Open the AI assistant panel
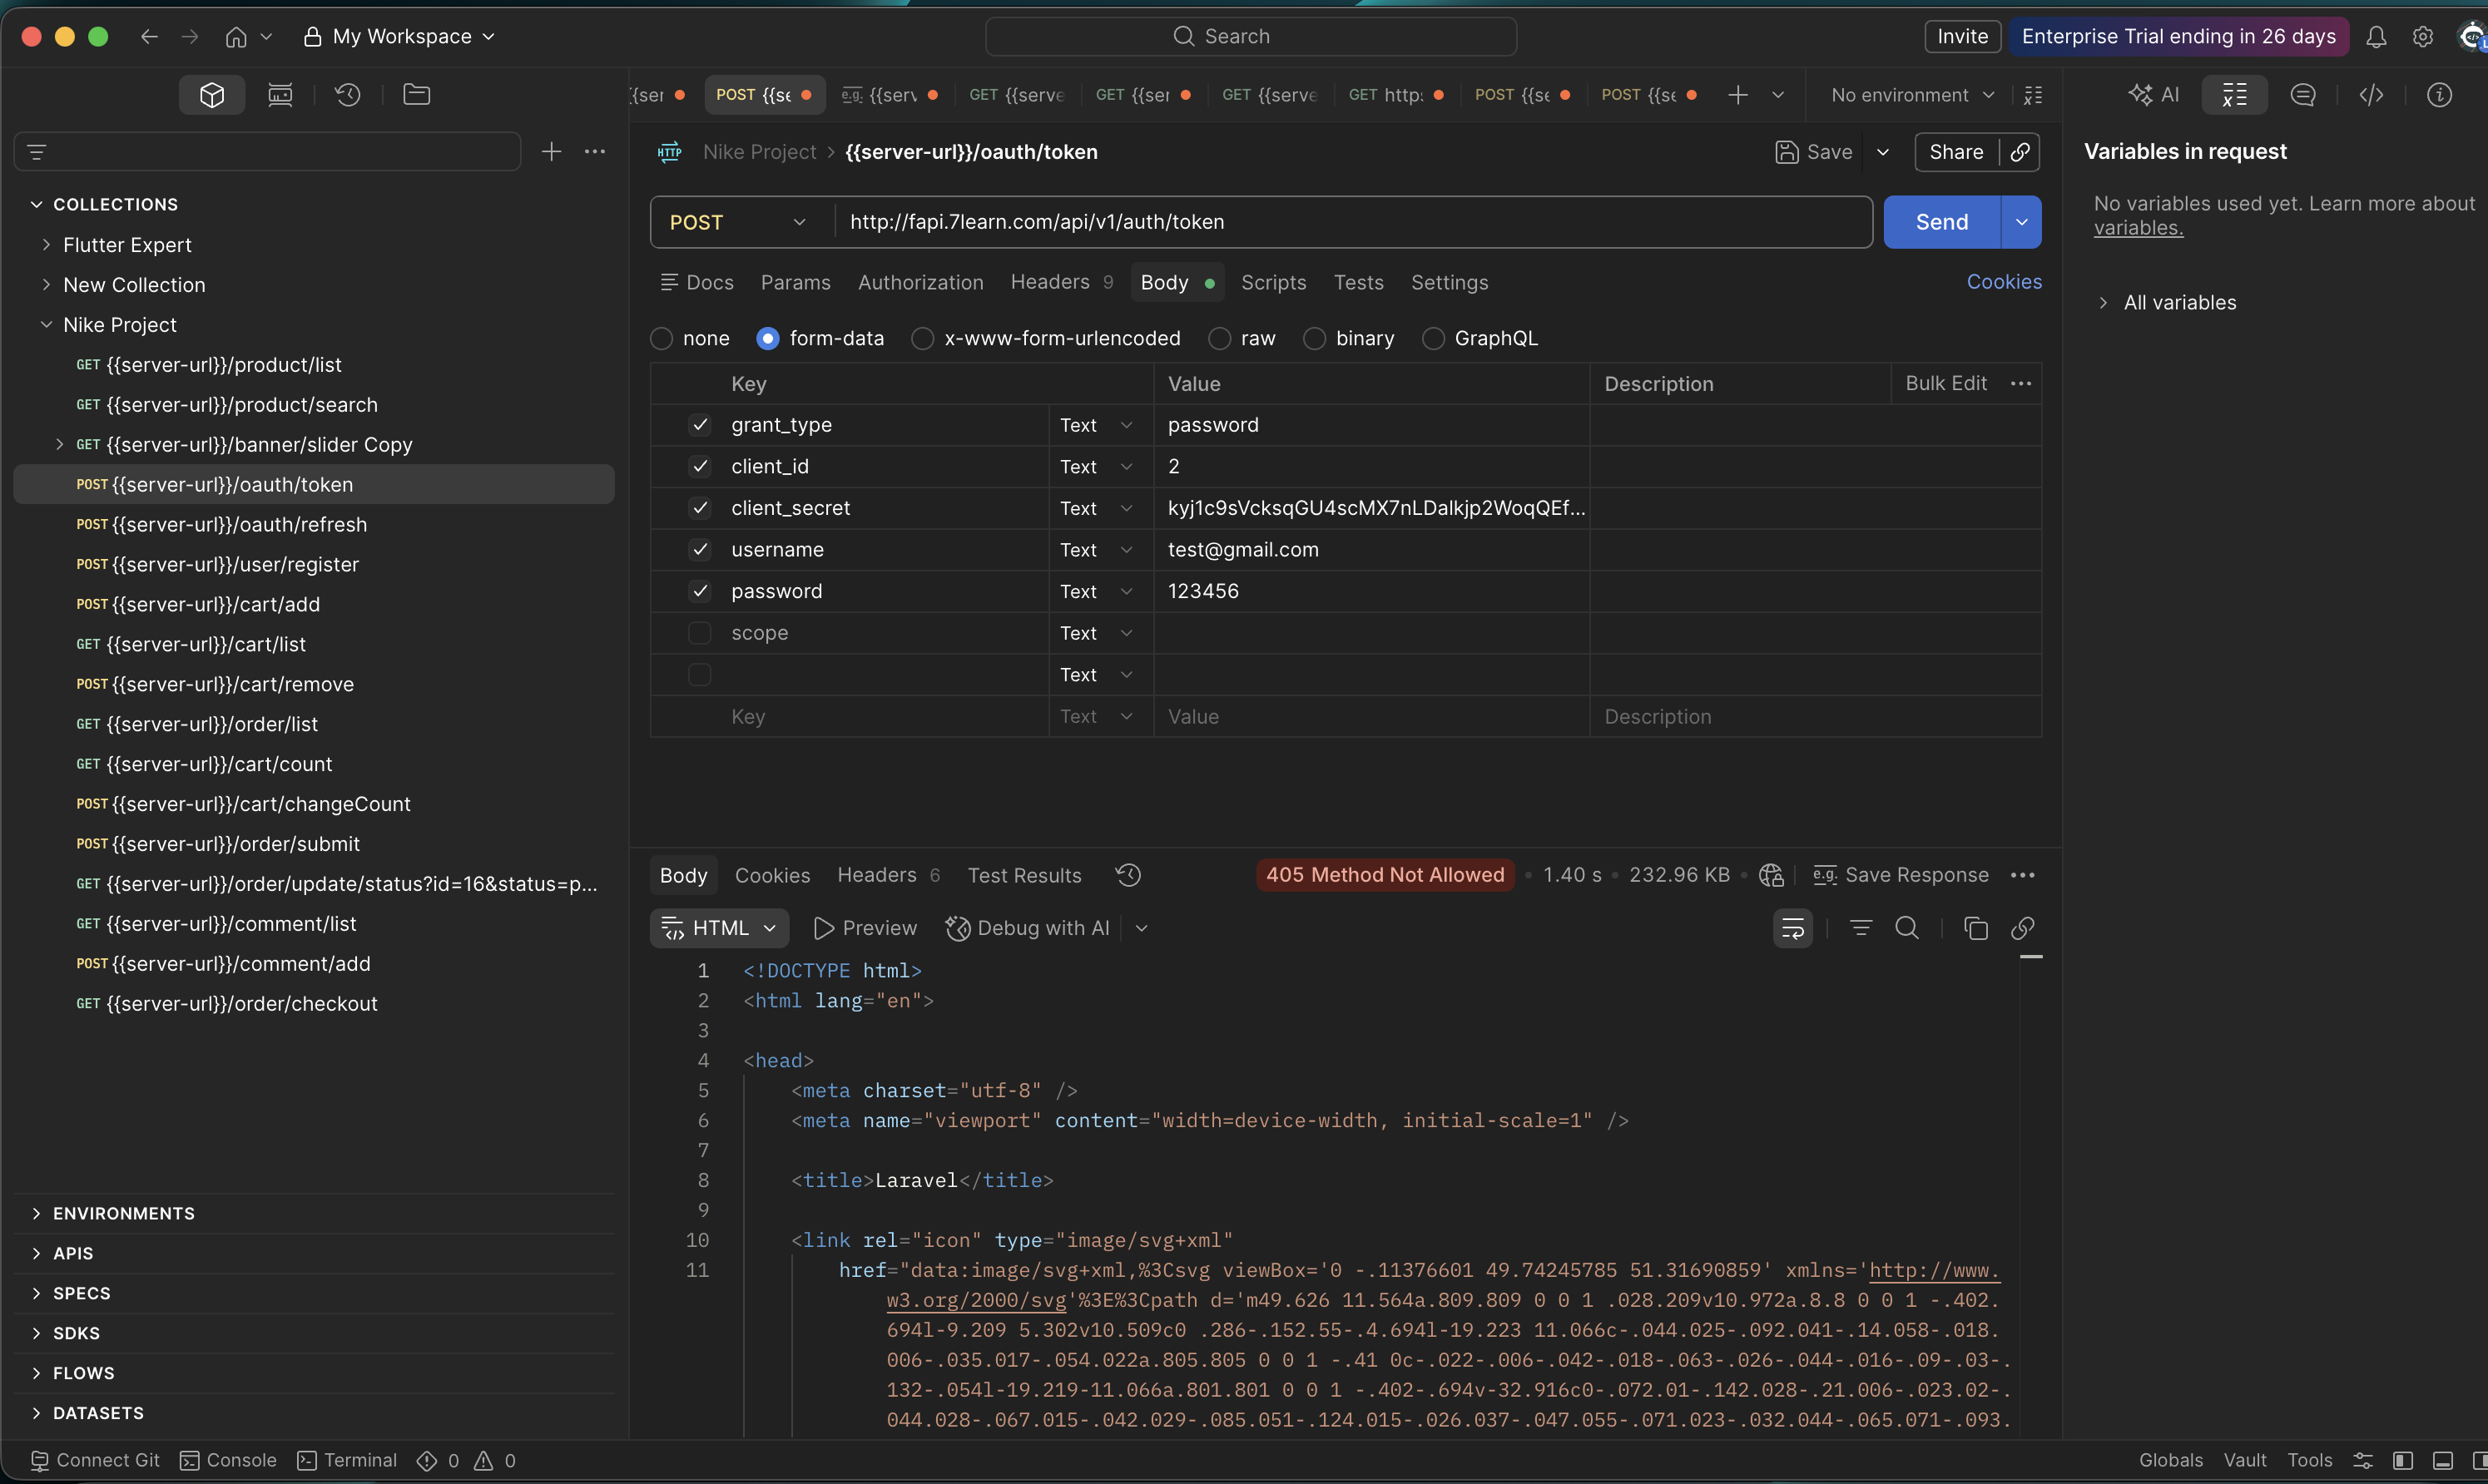Screen dimensions: 2488x1484 2154,95
